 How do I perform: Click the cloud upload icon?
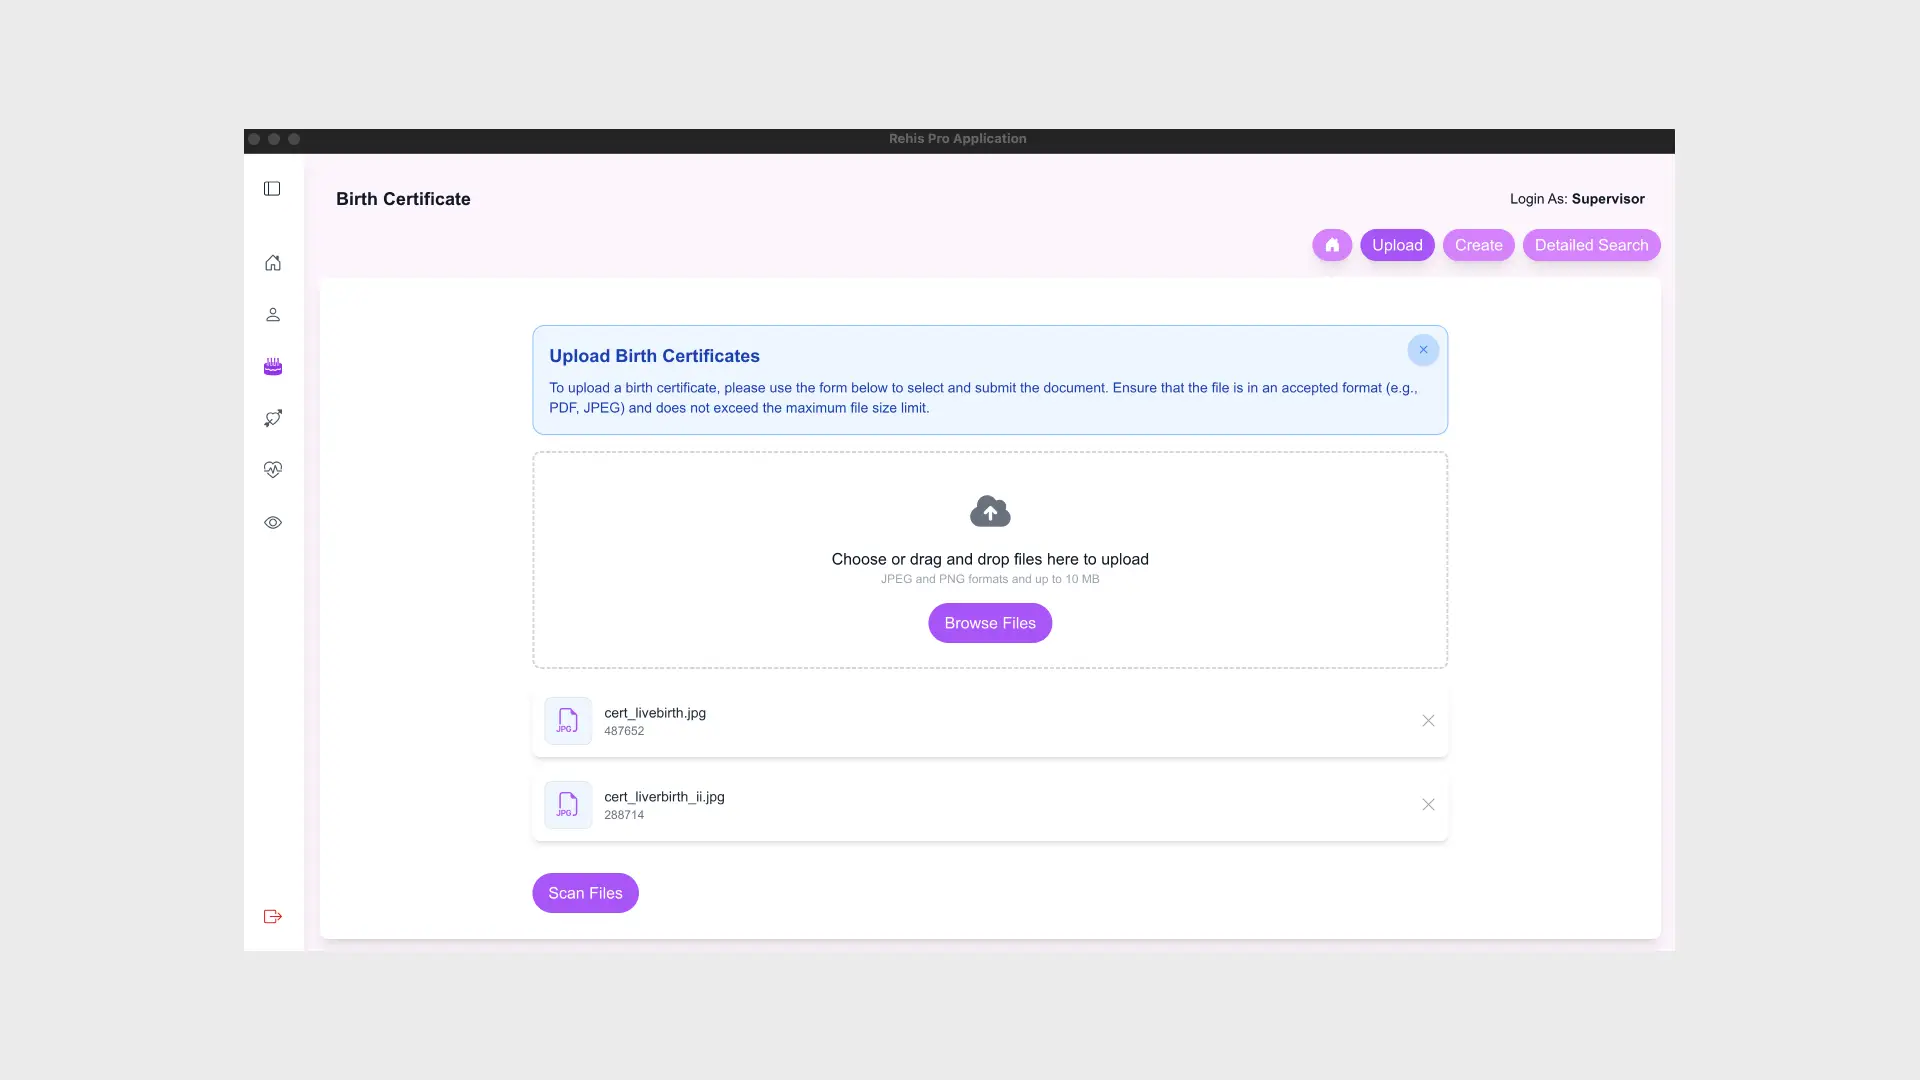(x=990, y=511)
